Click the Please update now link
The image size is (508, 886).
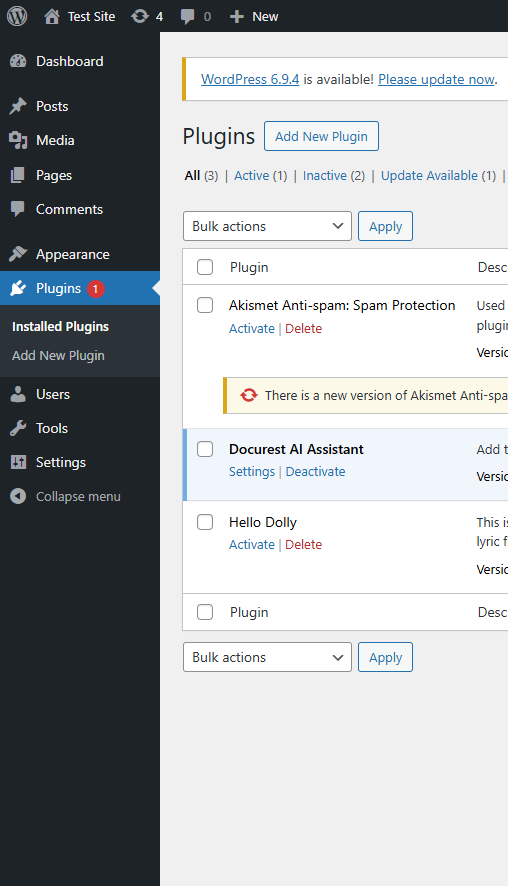point(436,79)
